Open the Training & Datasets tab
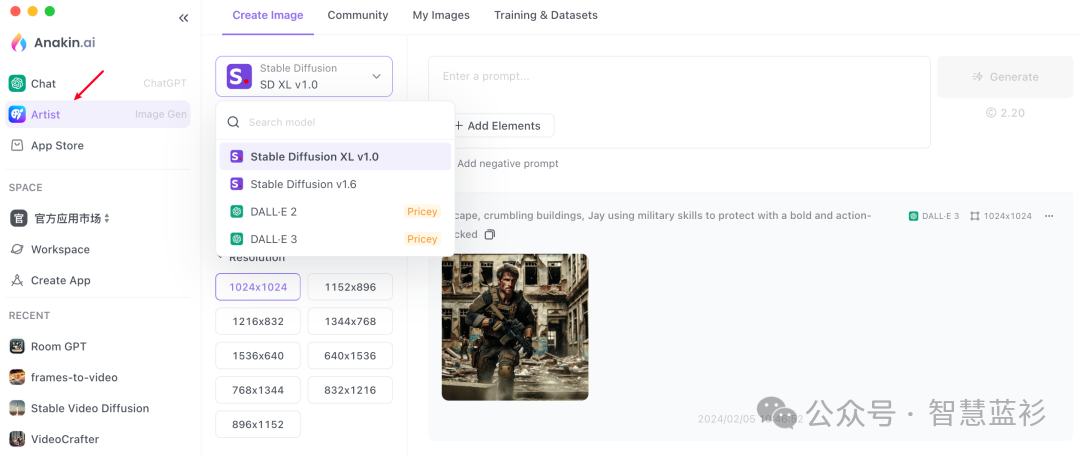1080x456 pixels. [545, 15]
